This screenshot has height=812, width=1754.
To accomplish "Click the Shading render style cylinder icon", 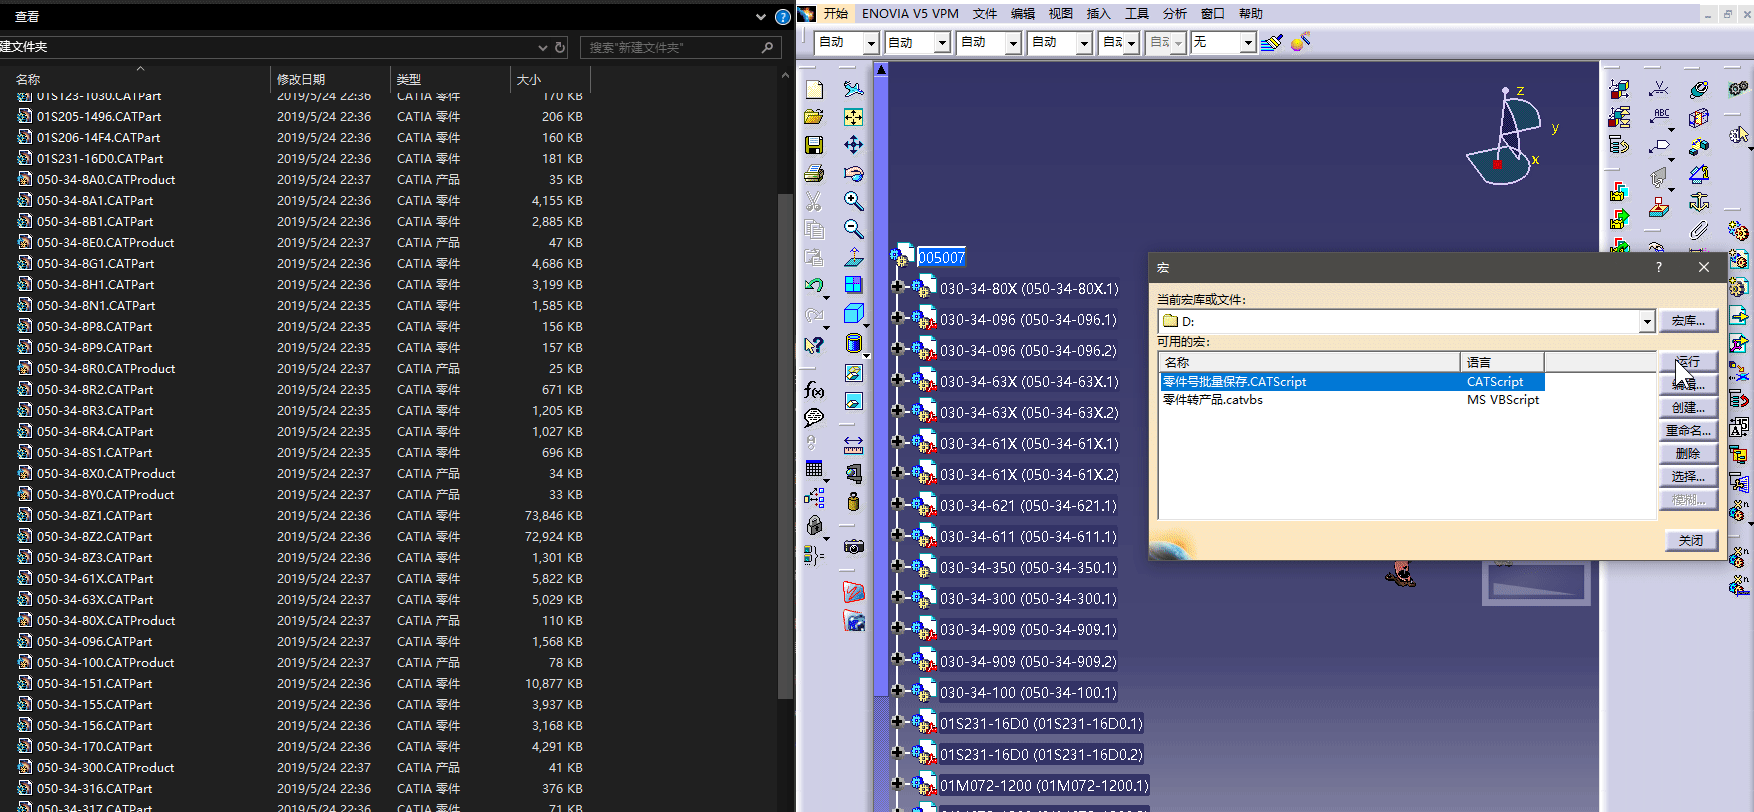I will pyautogui.click(x=853, y=344).
